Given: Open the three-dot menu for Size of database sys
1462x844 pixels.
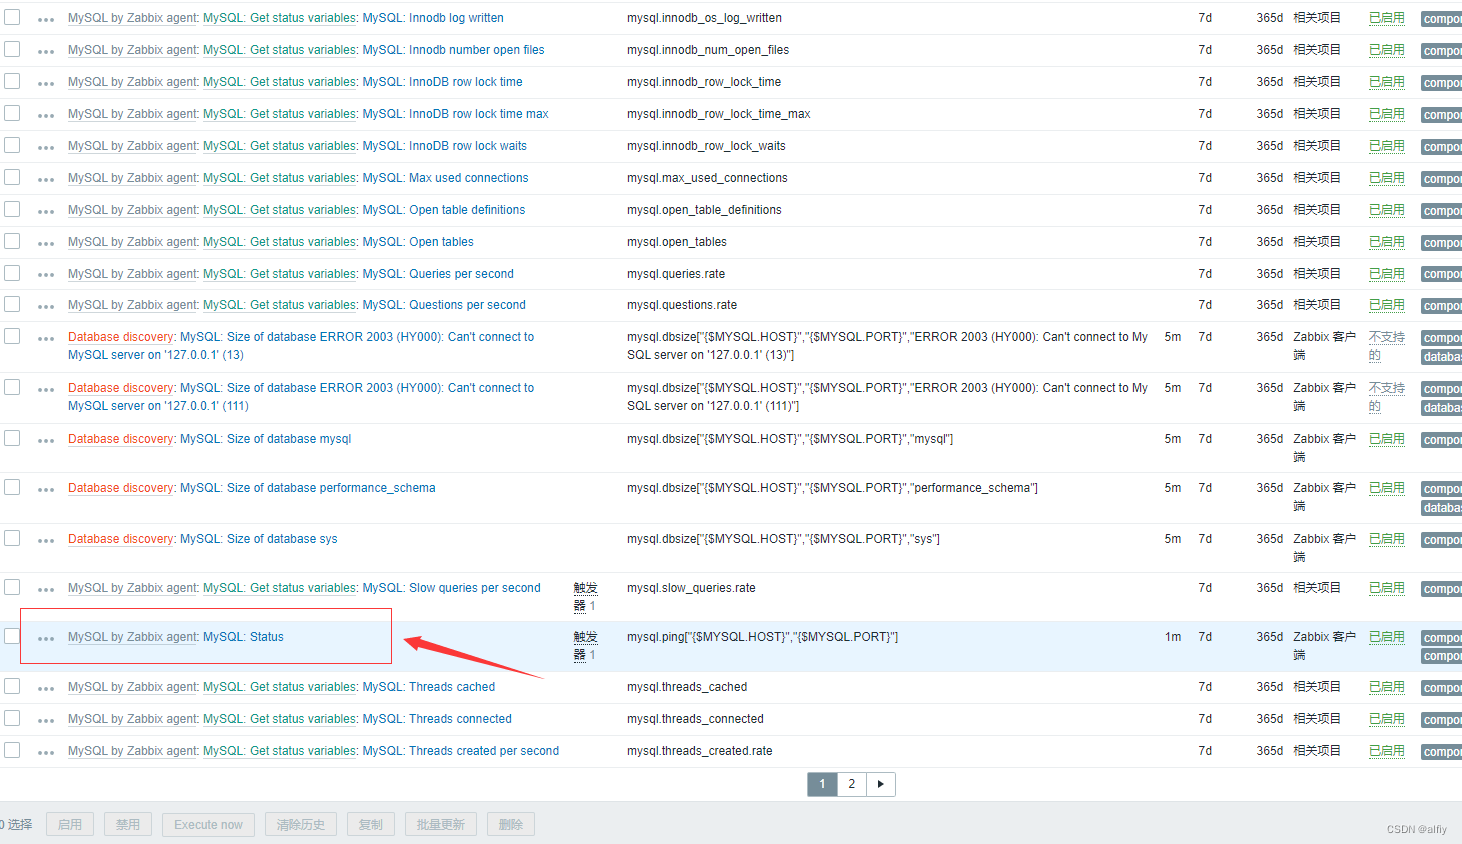Looking at the screenshot, I should tap(46, 541).
